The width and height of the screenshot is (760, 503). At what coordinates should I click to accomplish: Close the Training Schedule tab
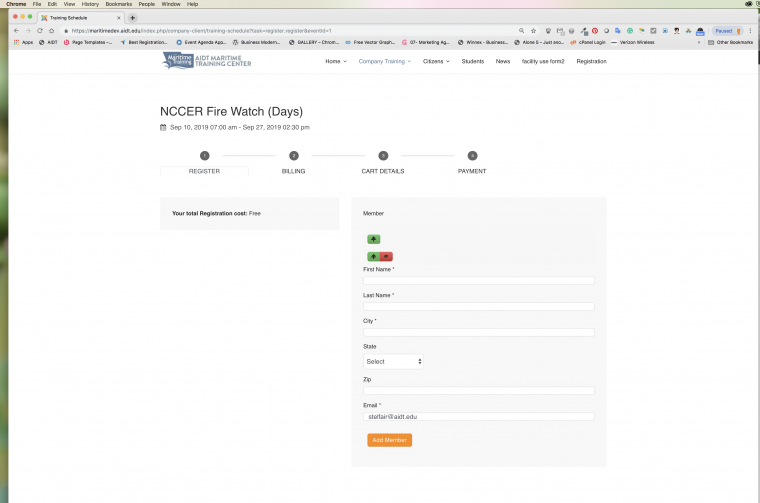pos(119,18)
